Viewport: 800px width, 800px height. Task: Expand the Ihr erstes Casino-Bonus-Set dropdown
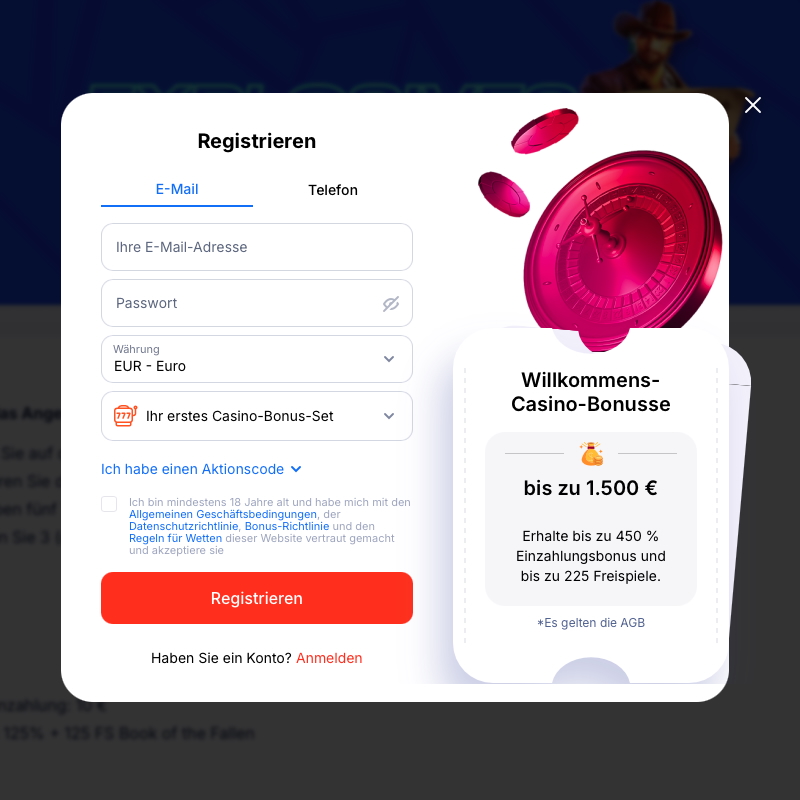click(x=257, y=416)
